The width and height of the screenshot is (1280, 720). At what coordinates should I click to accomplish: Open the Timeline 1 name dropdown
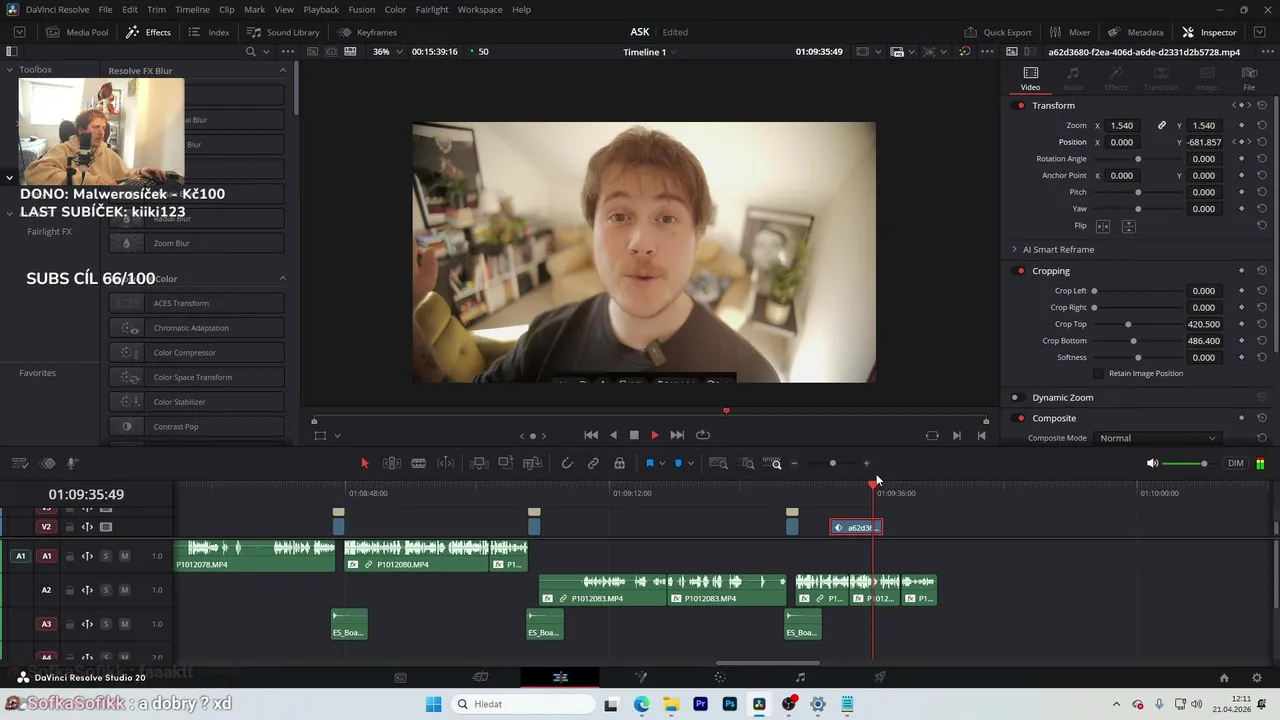point(652,52)
